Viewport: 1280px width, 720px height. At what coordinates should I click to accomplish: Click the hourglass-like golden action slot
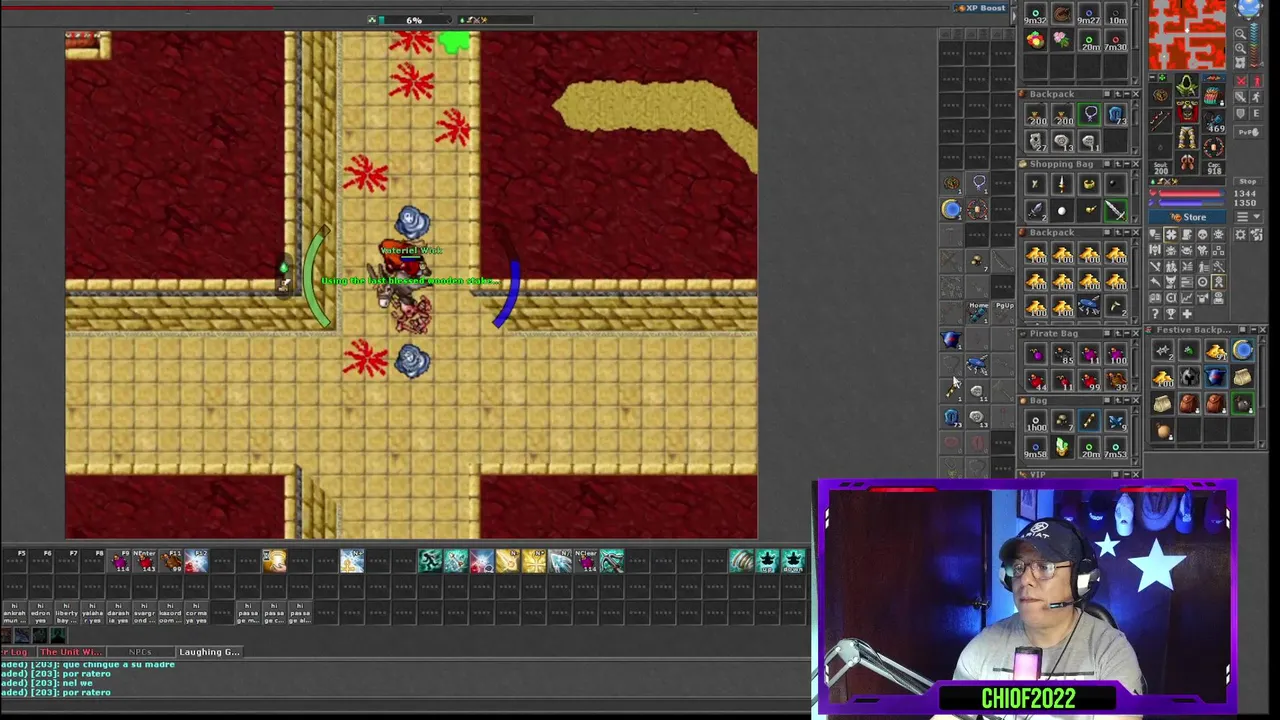coord(274,561)
